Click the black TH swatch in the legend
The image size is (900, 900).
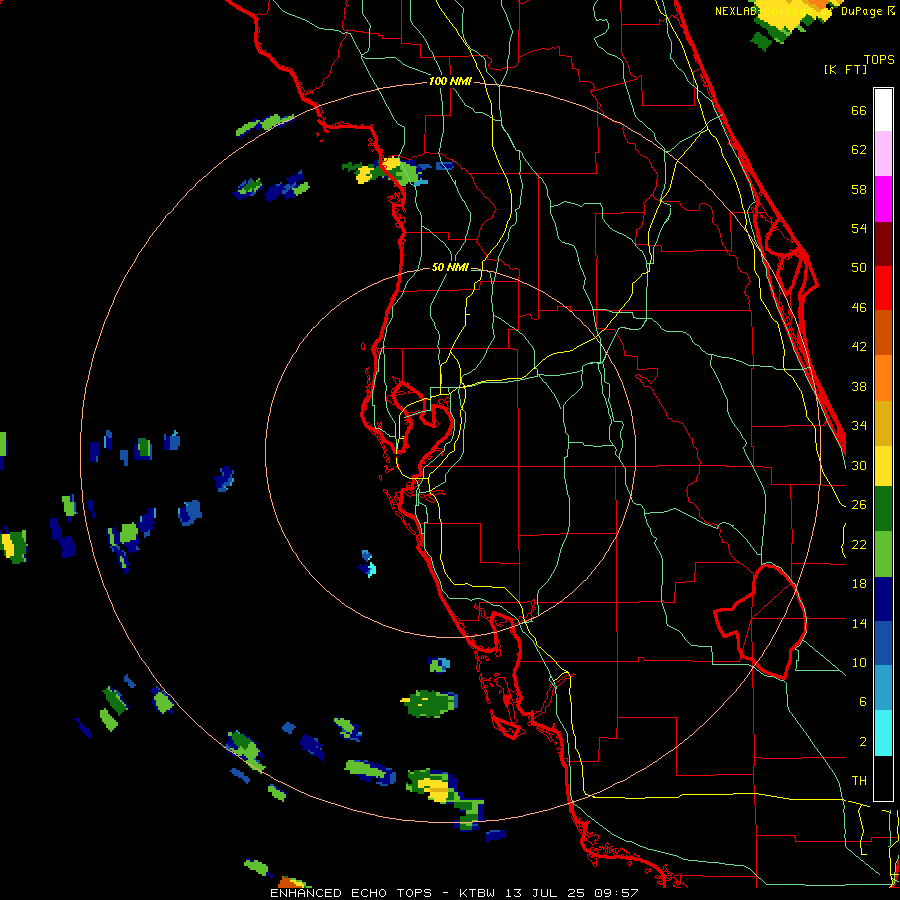(883, 778)
